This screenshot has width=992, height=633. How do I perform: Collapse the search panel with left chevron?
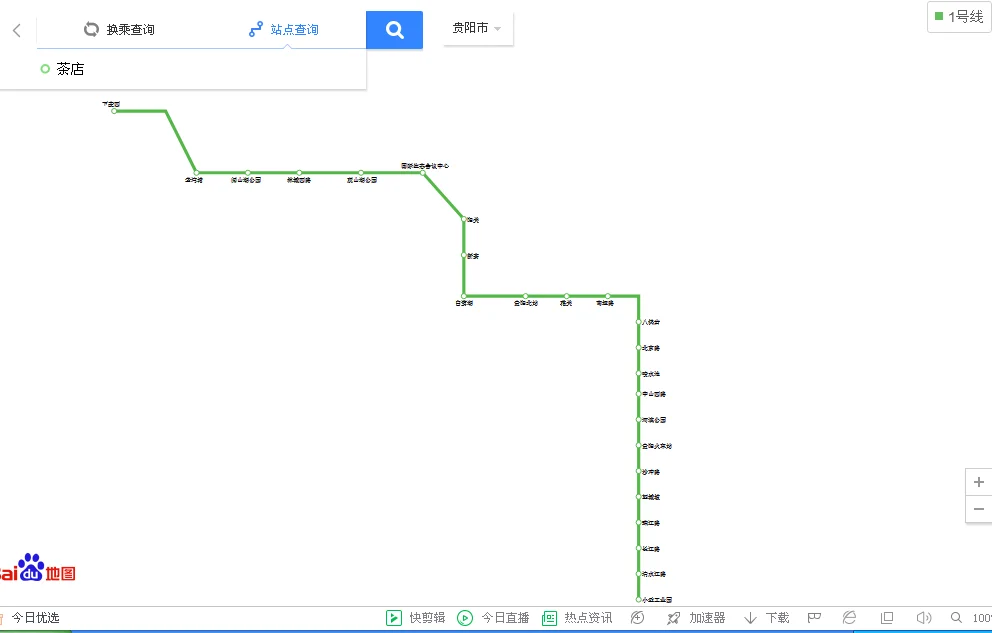(15, 30)
